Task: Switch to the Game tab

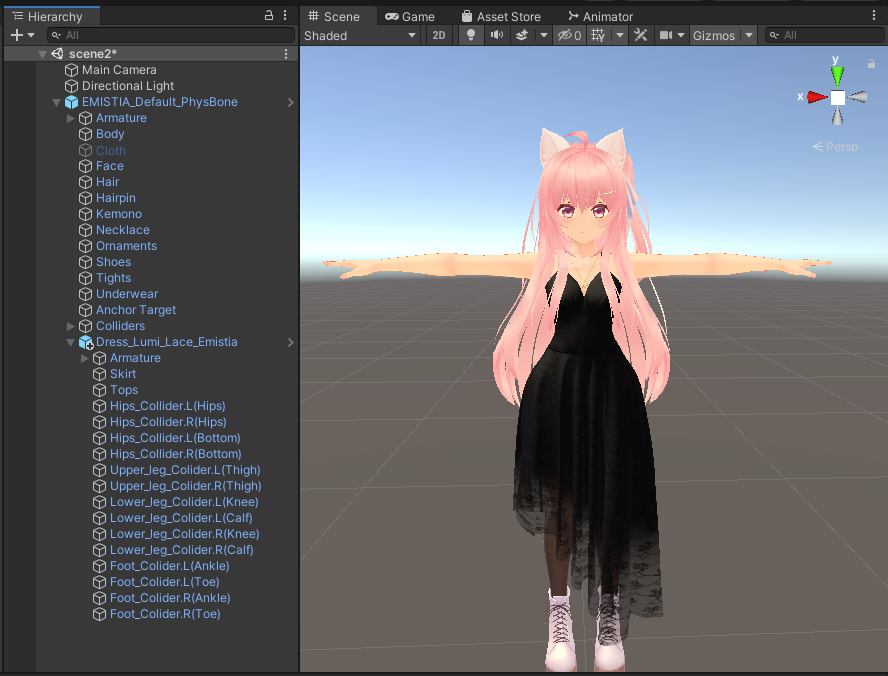Action: coord(409,16)
